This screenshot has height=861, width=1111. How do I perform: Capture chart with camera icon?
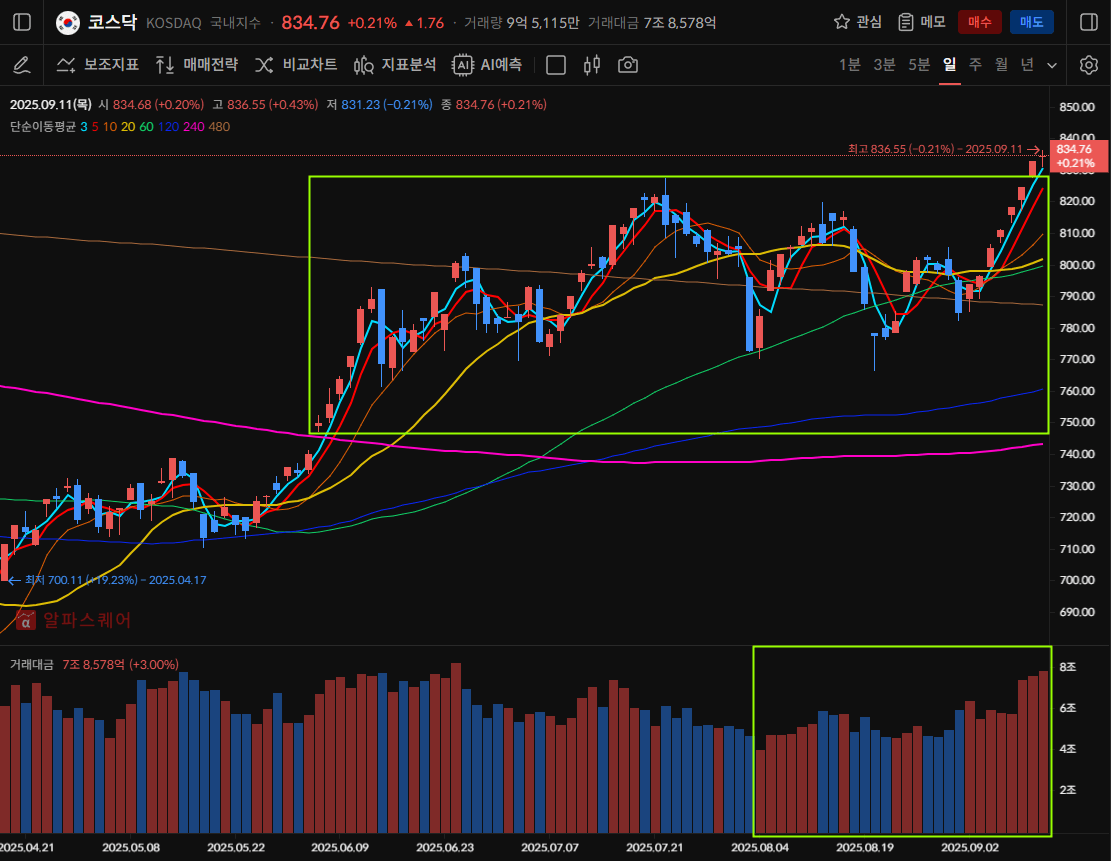tap(628, 65)
